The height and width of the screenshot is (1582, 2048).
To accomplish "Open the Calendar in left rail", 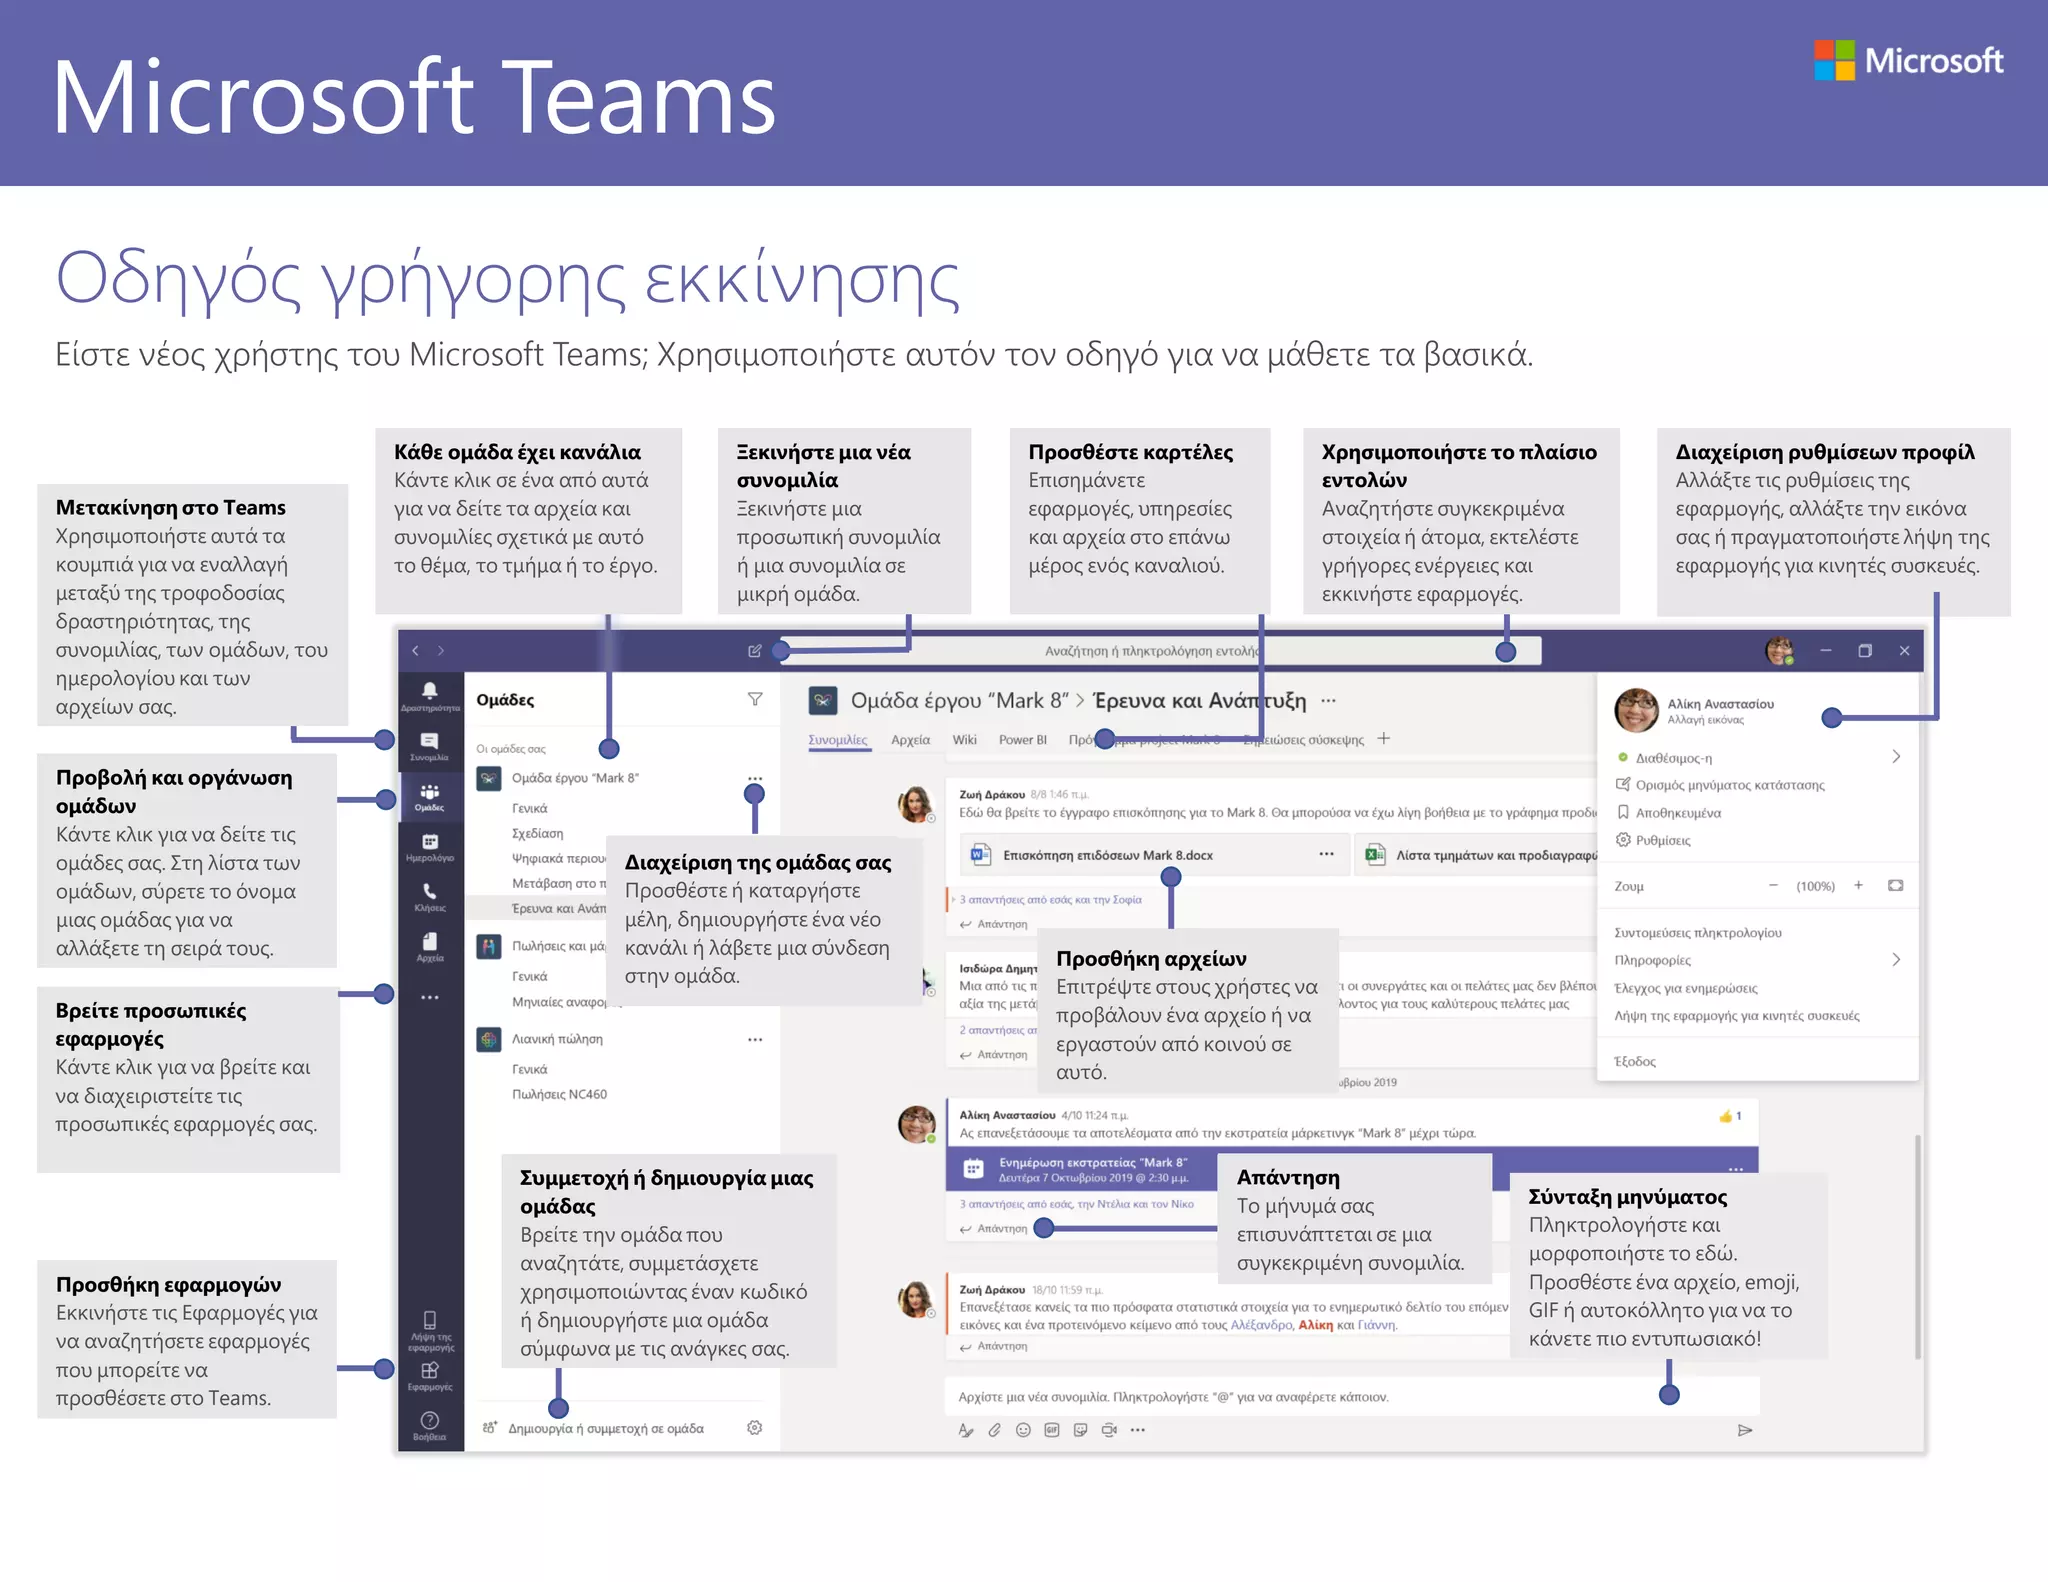I will [430, 844].
